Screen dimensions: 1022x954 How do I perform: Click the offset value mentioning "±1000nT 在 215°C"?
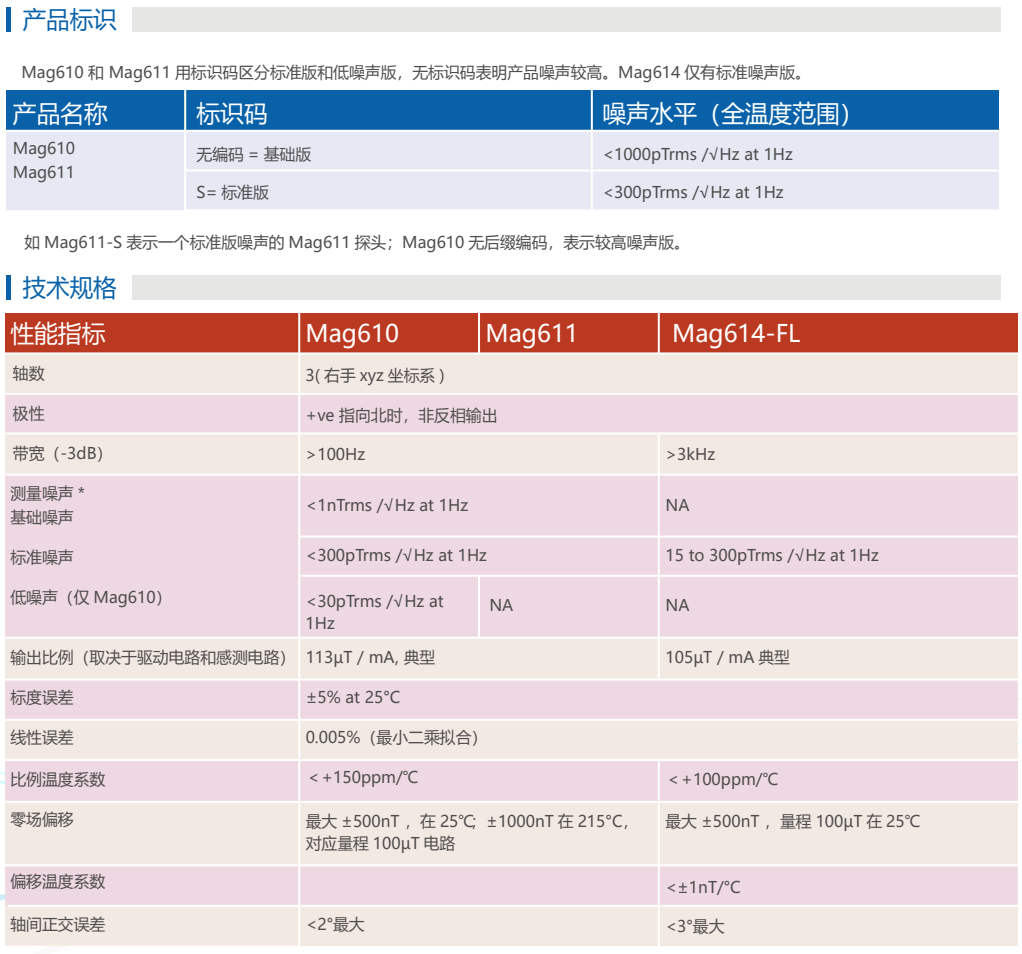(467, 833)
